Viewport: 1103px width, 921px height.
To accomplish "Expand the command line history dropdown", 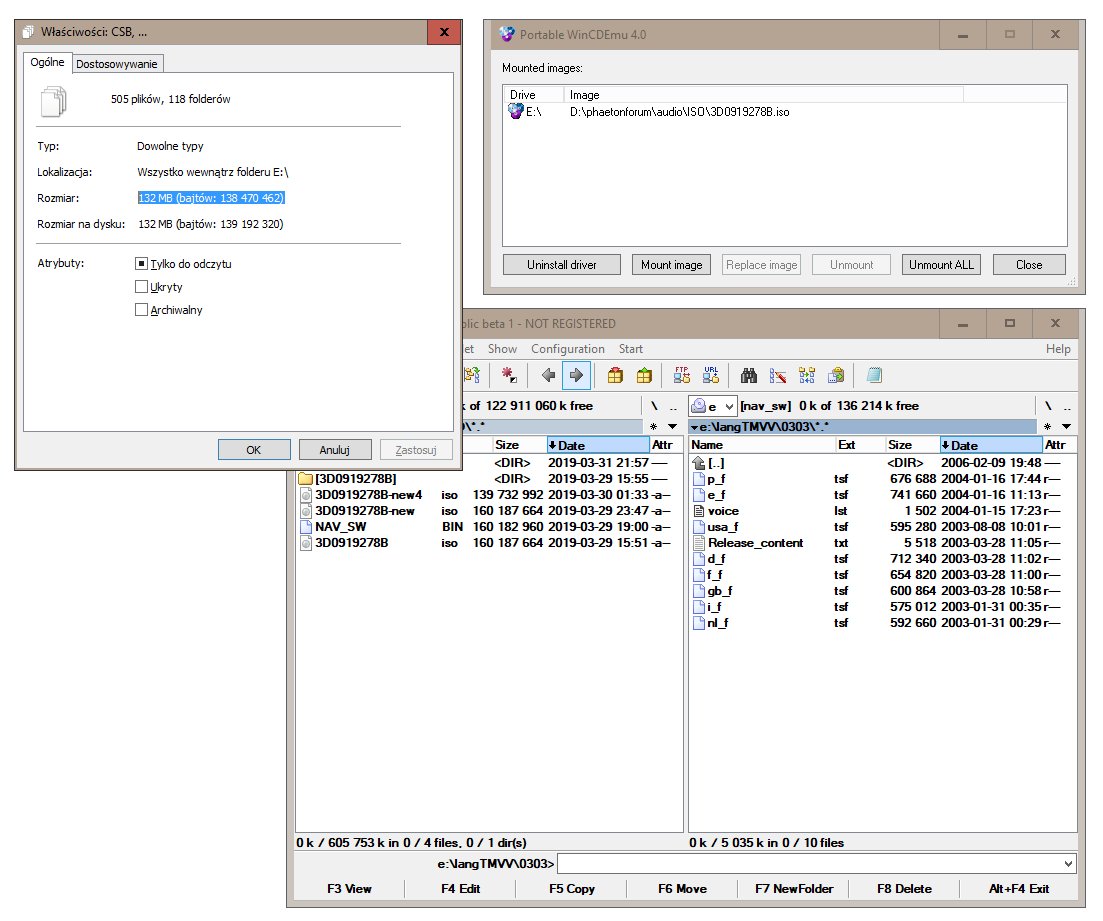I will [1068, 863].
